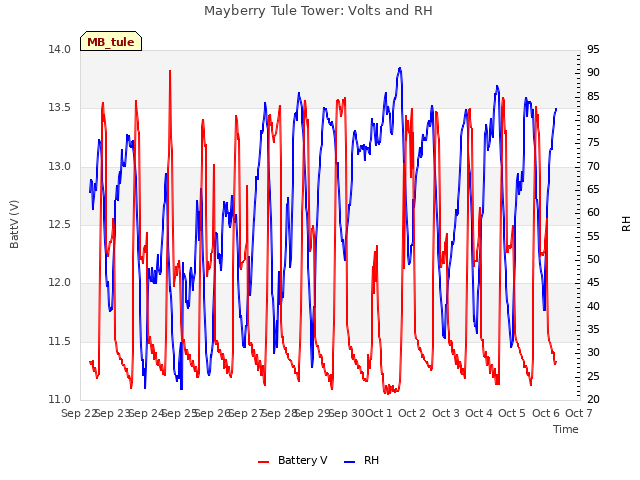The image size is (640, 480).
Task: Click the 95 right axis value
Action: (593, 49)
